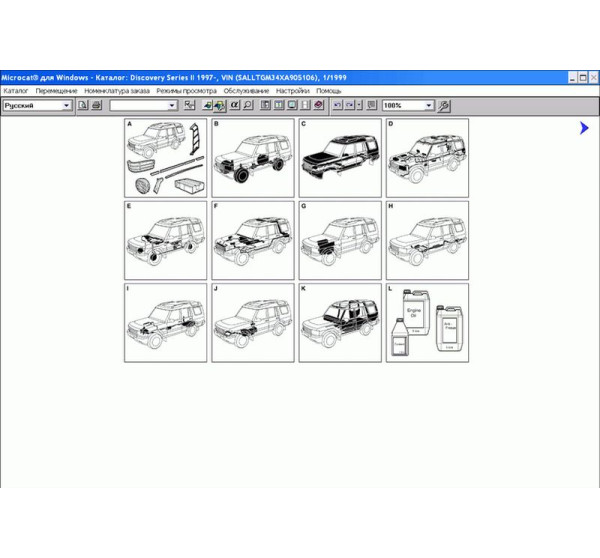Open the empty combo box in toolbar
This screenshot has width=600, height=558.
[x=172, y=105]
